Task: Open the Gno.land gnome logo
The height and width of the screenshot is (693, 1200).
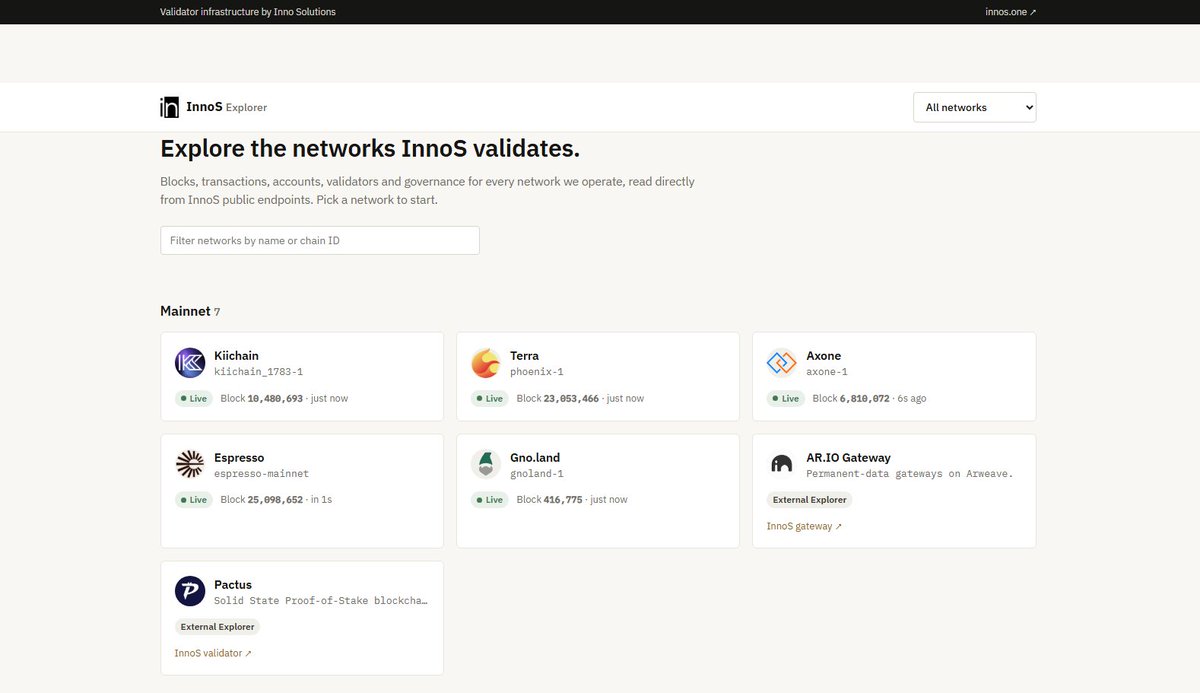Action: (486, 464)
